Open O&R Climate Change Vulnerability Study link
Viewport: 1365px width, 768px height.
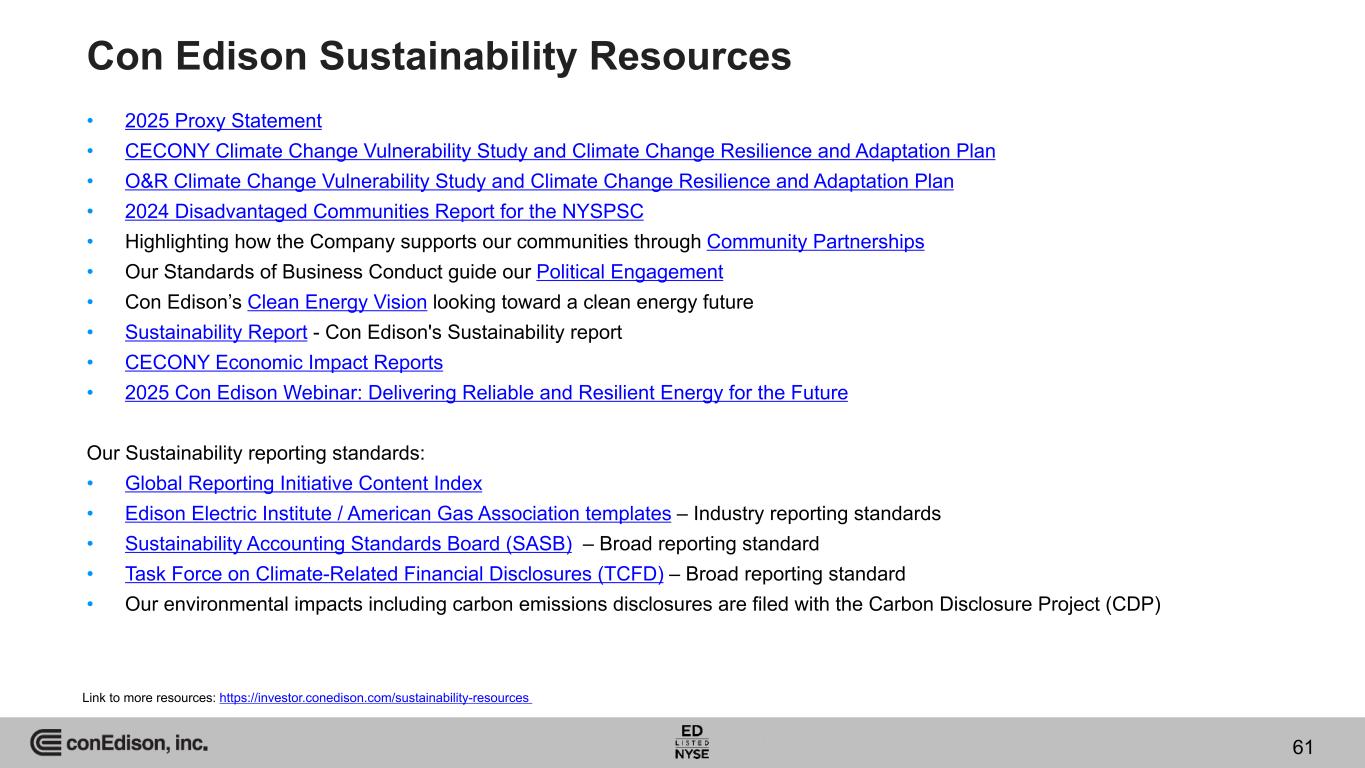click(538, 181)
